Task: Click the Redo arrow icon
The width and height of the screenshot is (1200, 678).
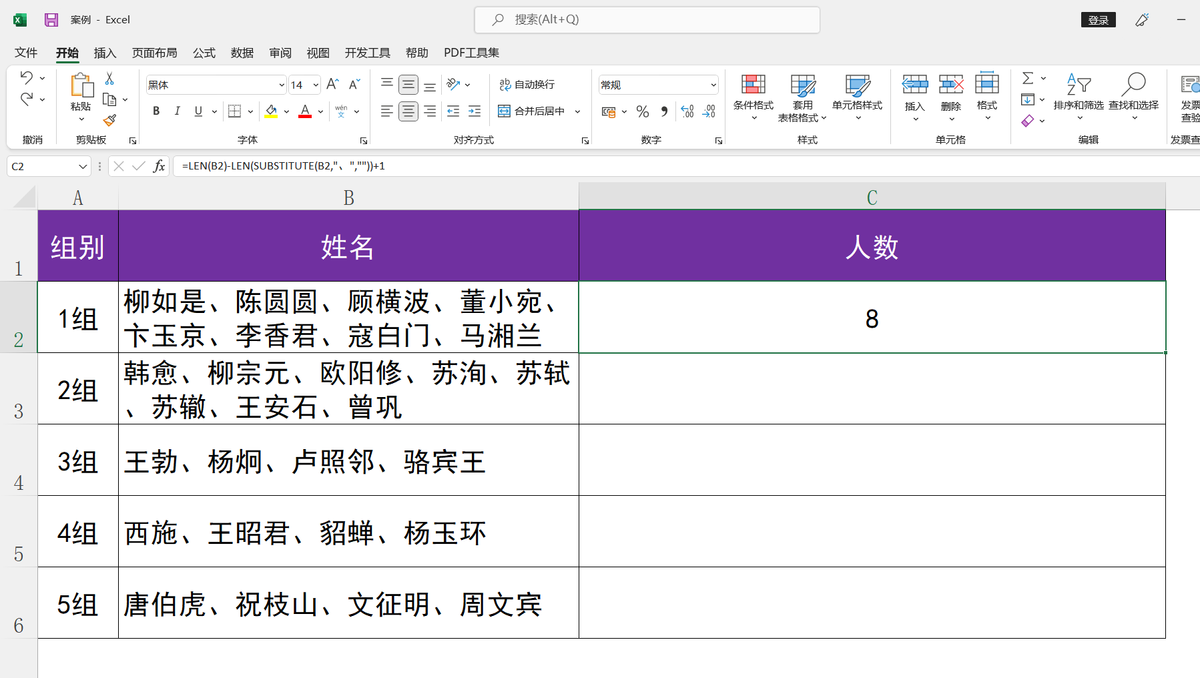Action: click(x=26, y=99)
